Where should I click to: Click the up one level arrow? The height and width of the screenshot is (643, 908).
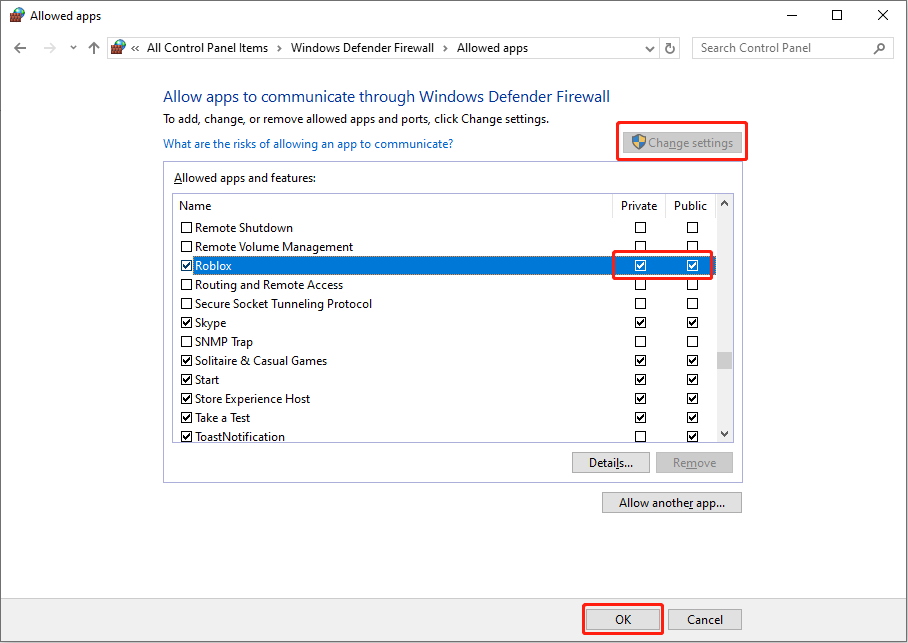[92, 47]
